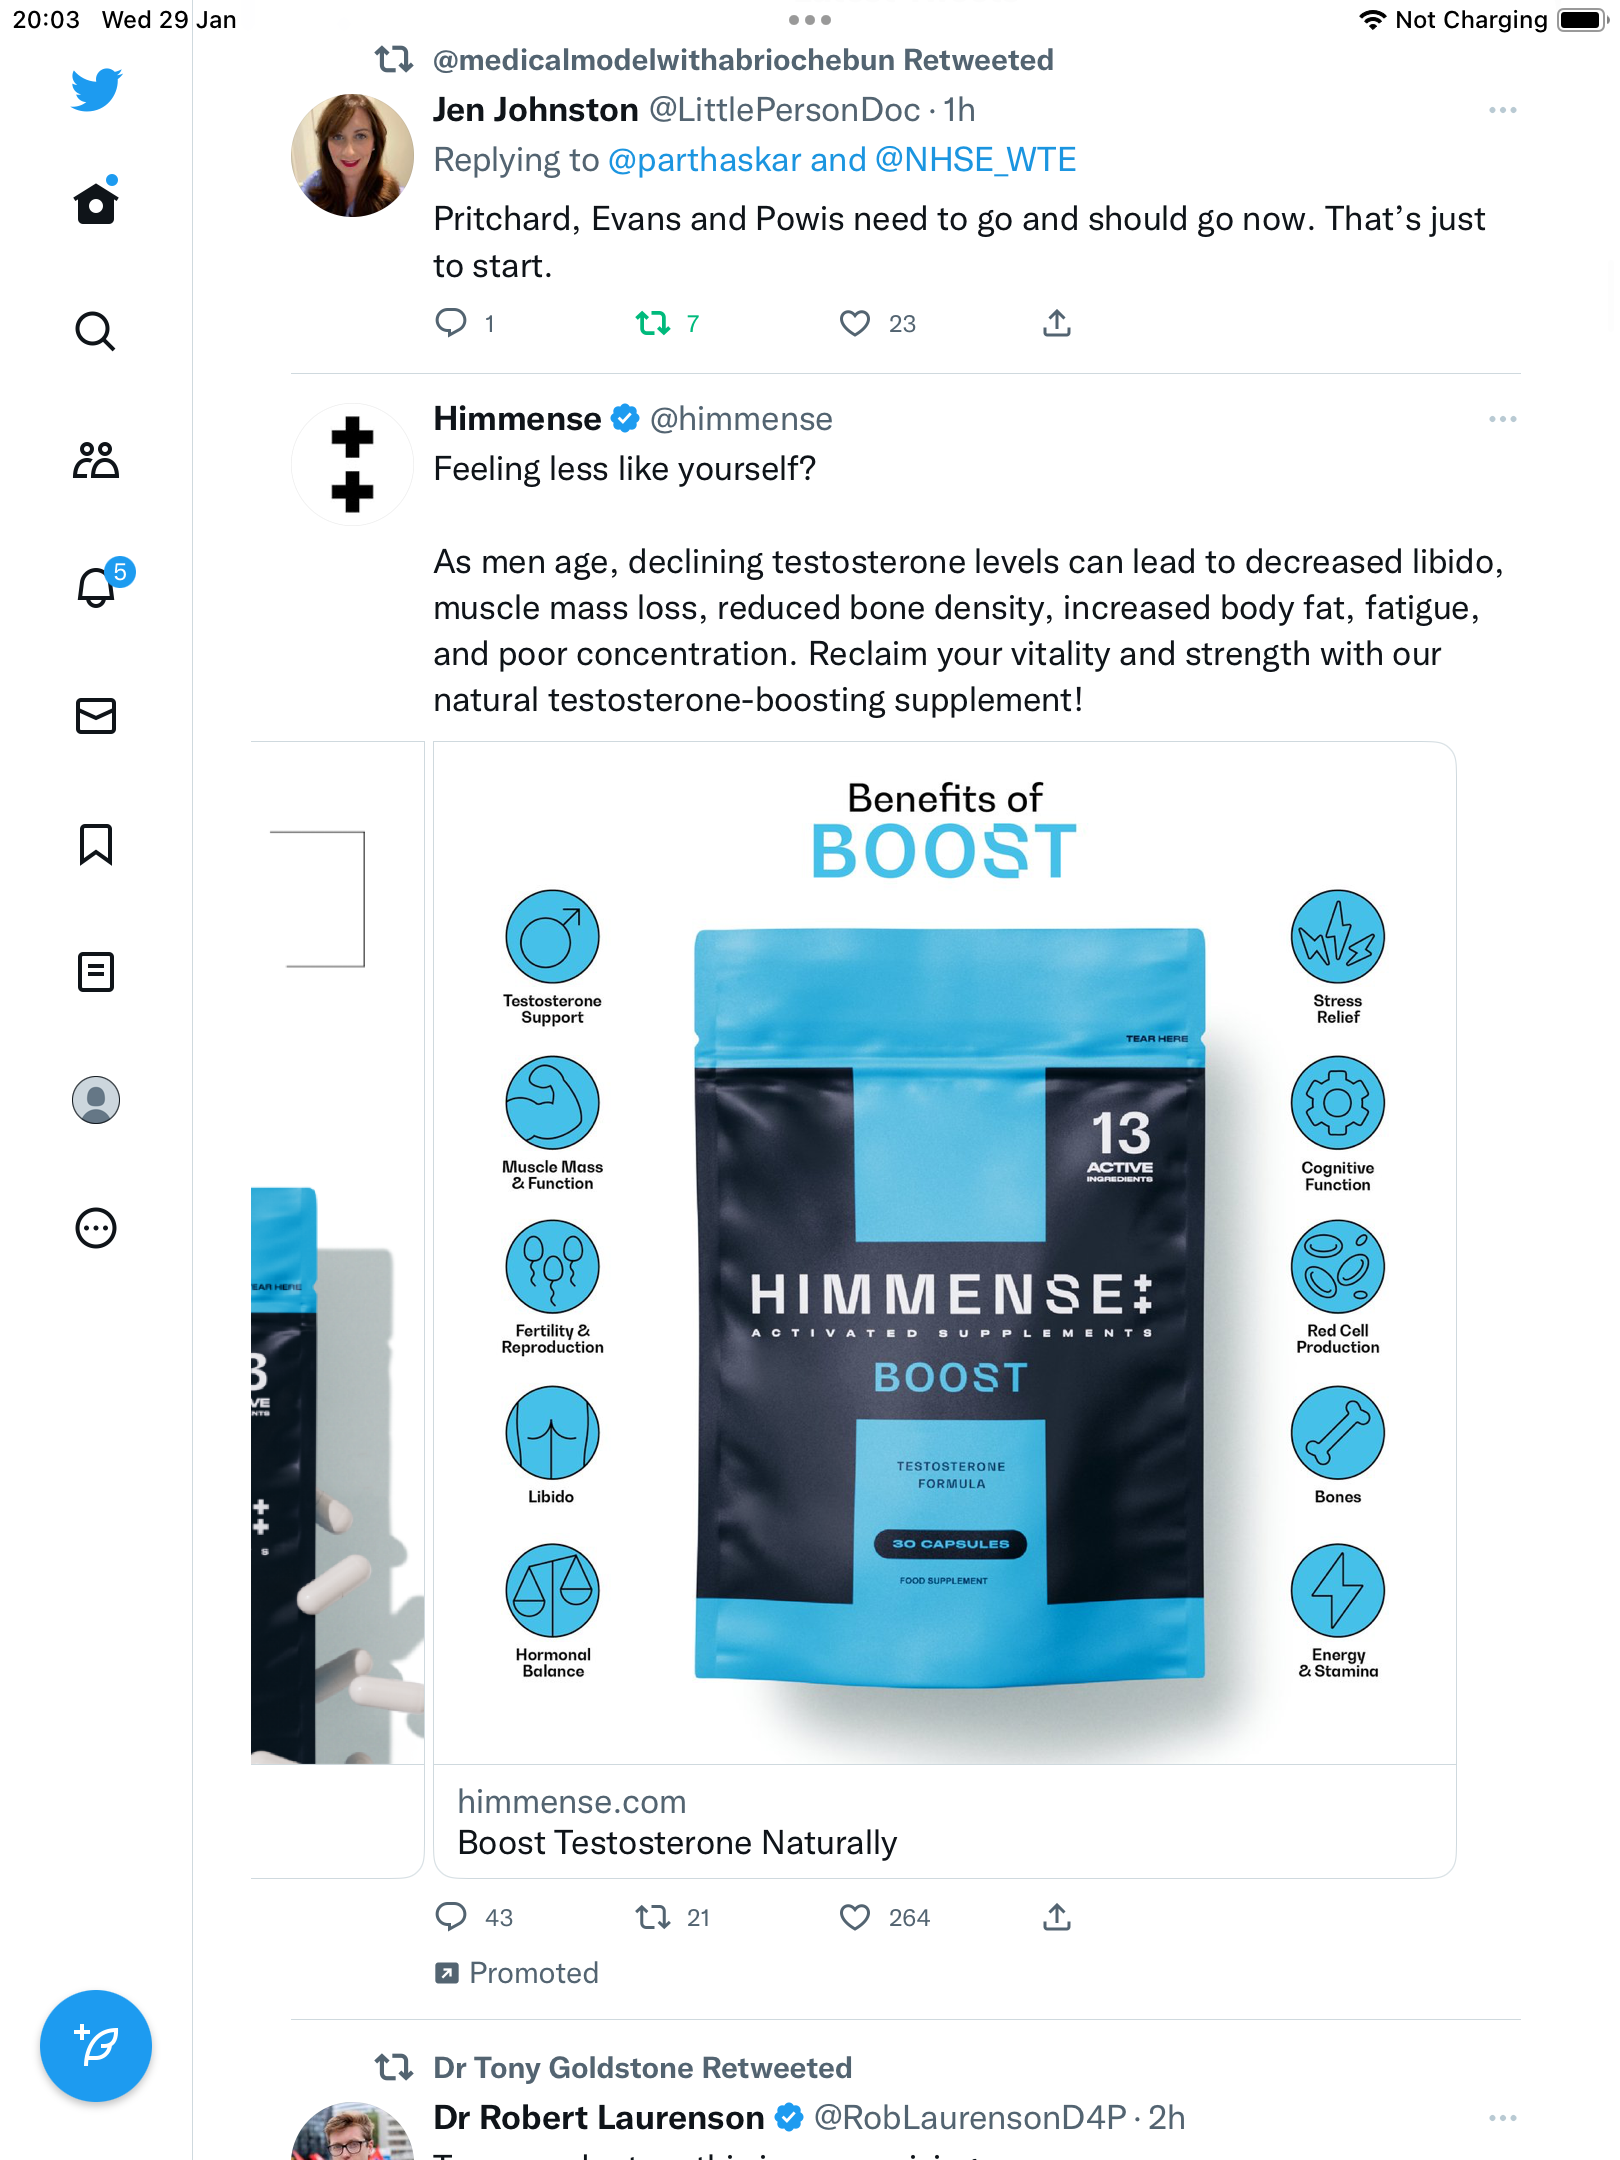This screenshot has width=1620, height=2160.
Task: Tap the compose tweet floating button
Action: (x=96, y=2046)
